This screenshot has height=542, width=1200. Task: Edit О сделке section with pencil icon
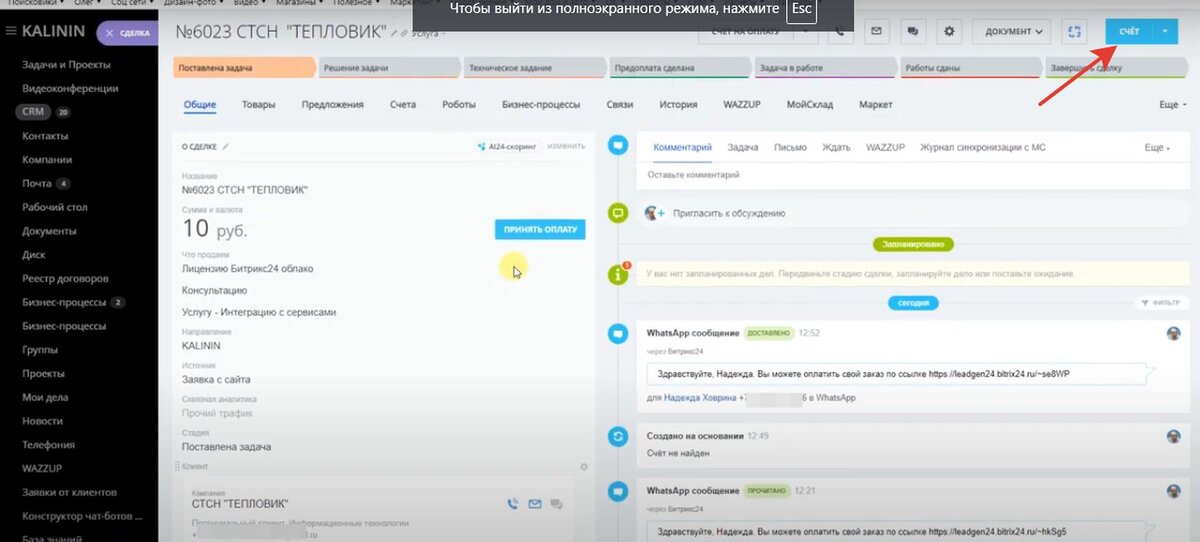click(x=226, y=146)
